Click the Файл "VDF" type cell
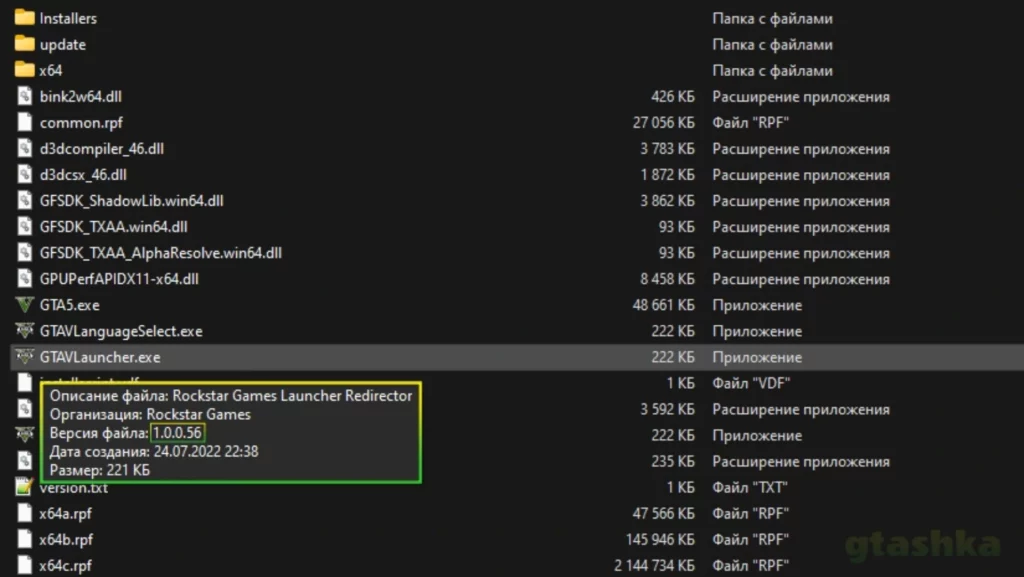This screenshot has width=1024, height=577. (x=751, y=383)
